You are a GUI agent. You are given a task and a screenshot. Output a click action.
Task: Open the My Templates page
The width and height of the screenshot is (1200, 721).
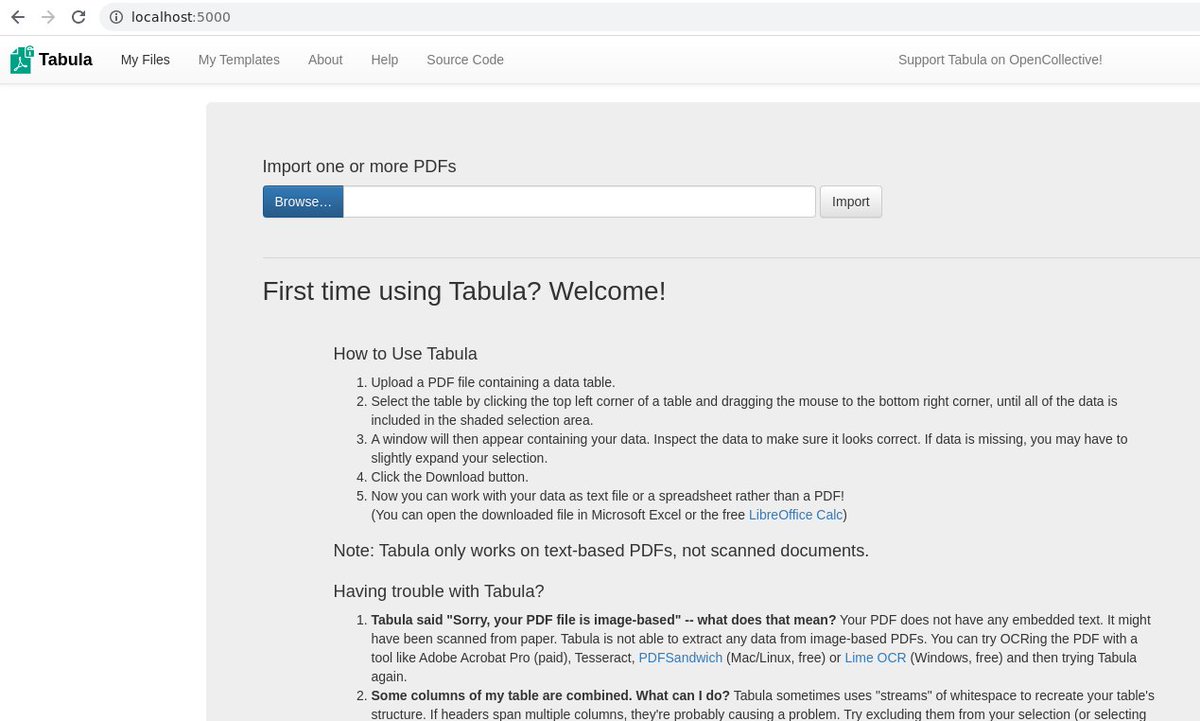click(x=238, y=60)
